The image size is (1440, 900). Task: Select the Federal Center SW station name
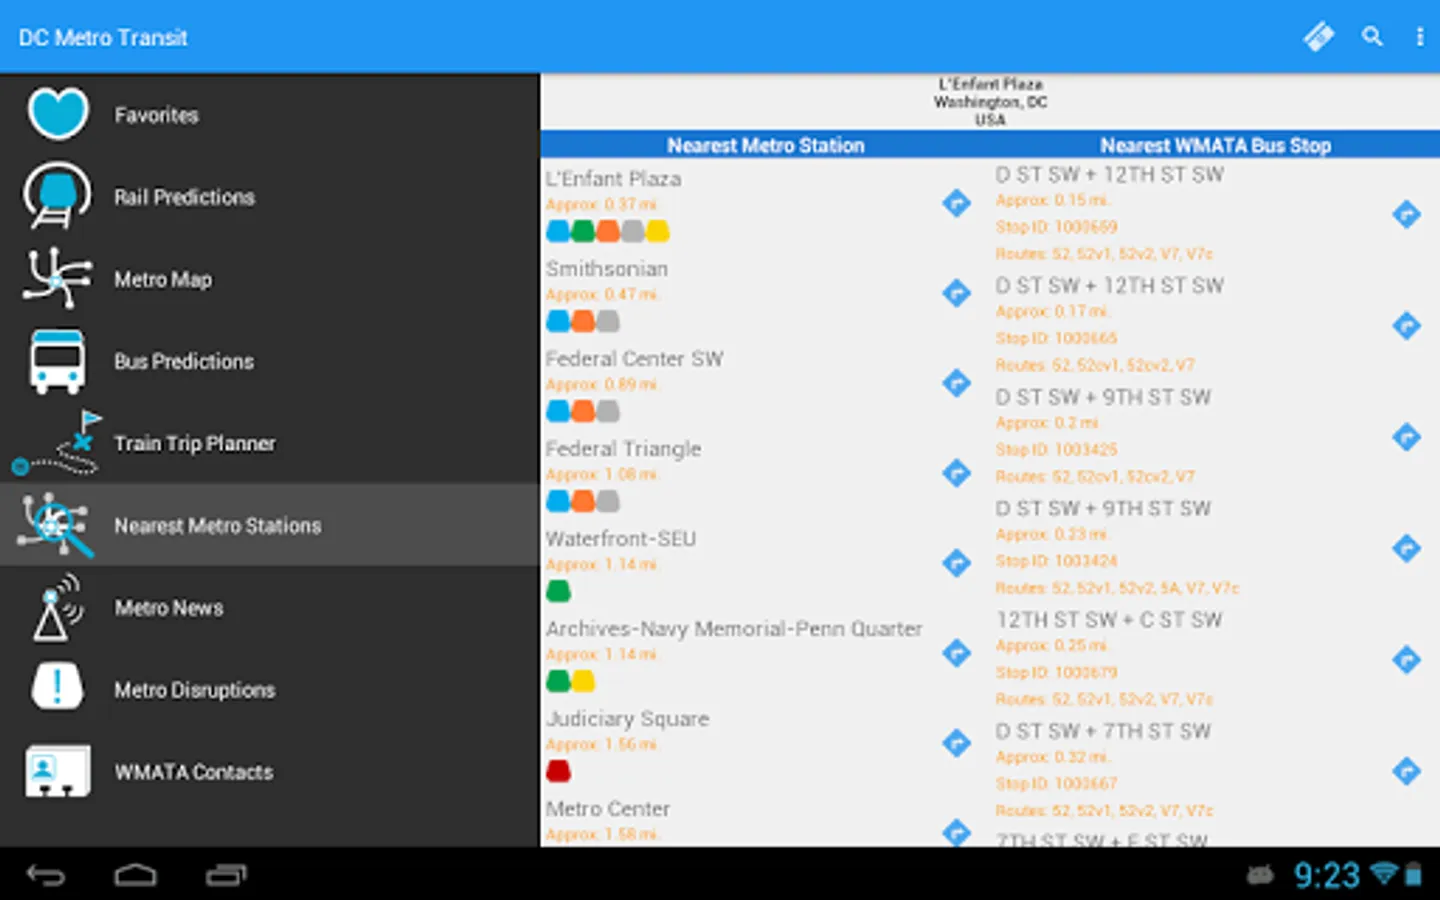pos(634,359)
